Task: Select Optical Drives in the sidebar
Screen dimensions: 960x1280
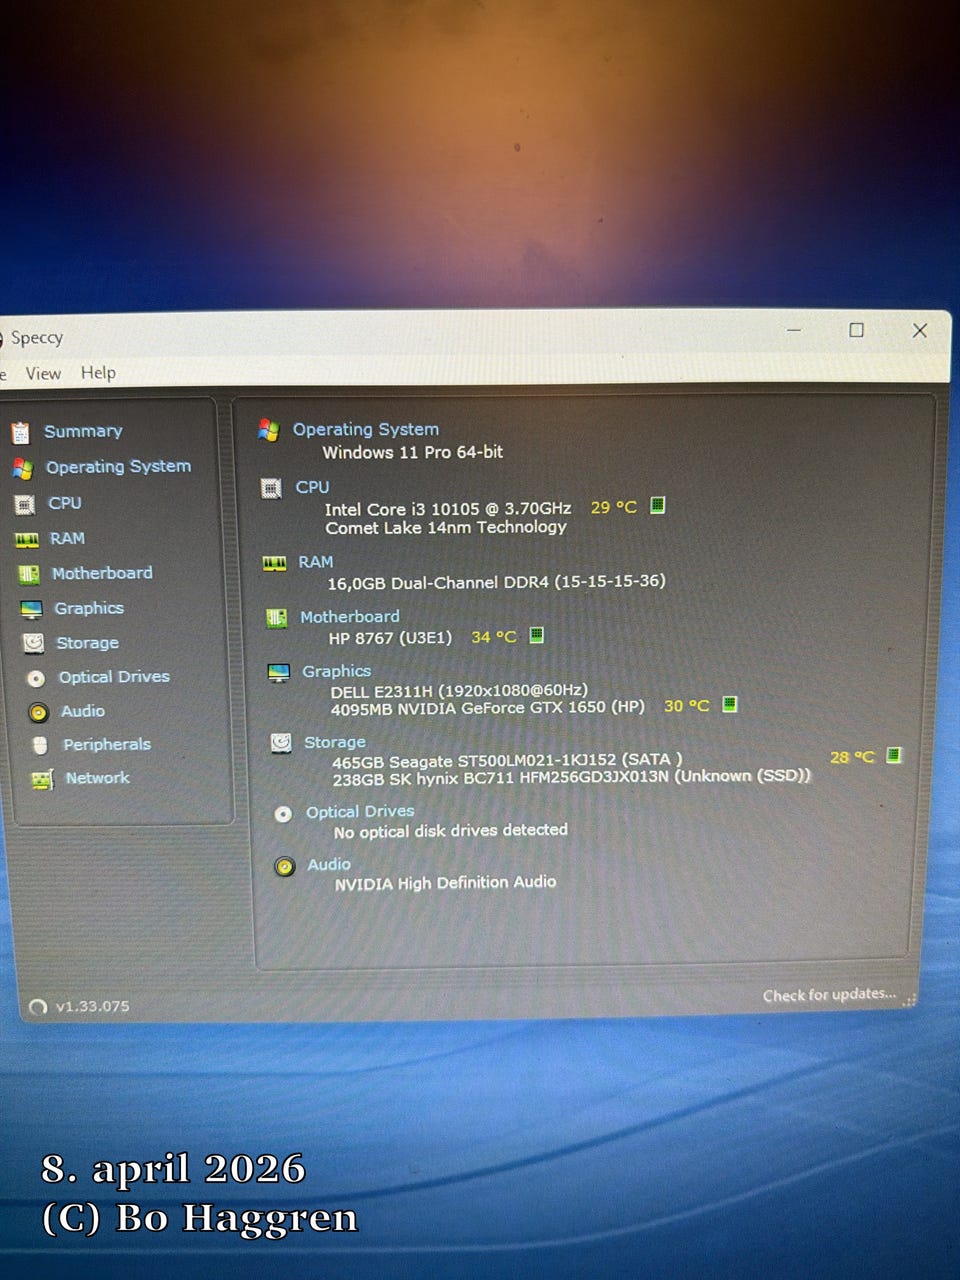Action: (x=114, y=677)
